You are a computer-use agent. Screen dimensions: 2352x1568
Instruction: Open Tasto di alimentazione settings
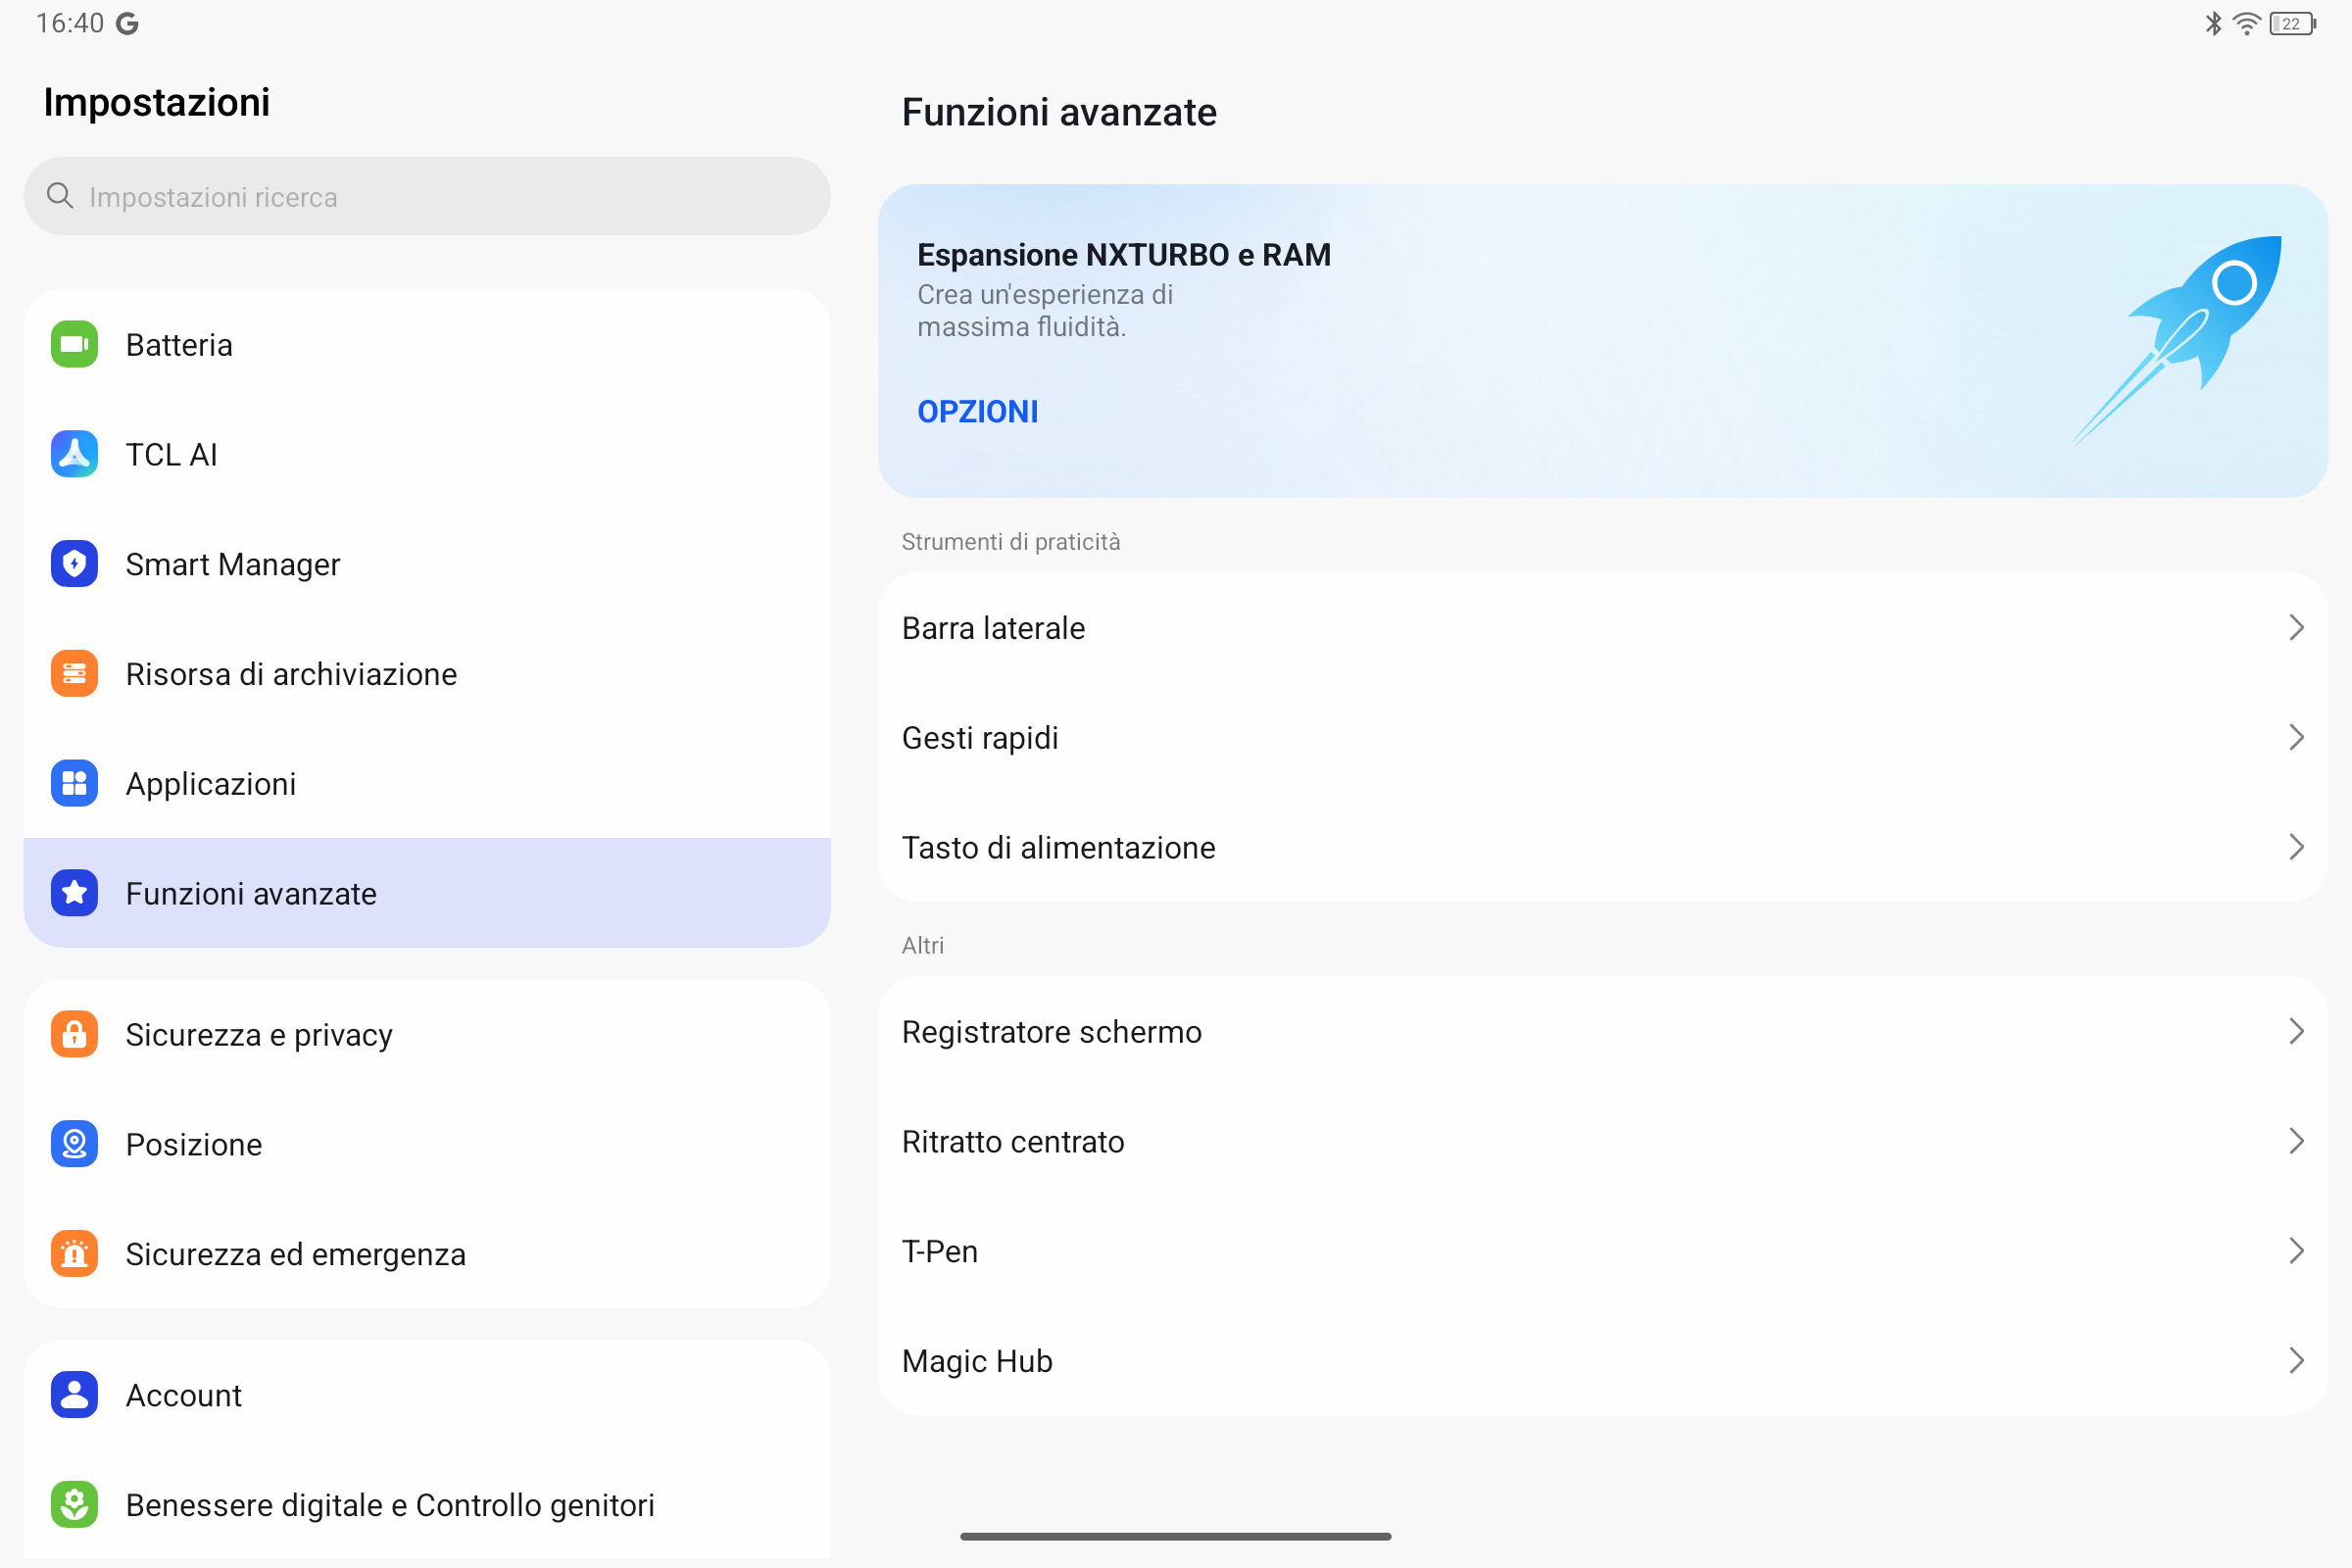click(x=1603, y=847)
